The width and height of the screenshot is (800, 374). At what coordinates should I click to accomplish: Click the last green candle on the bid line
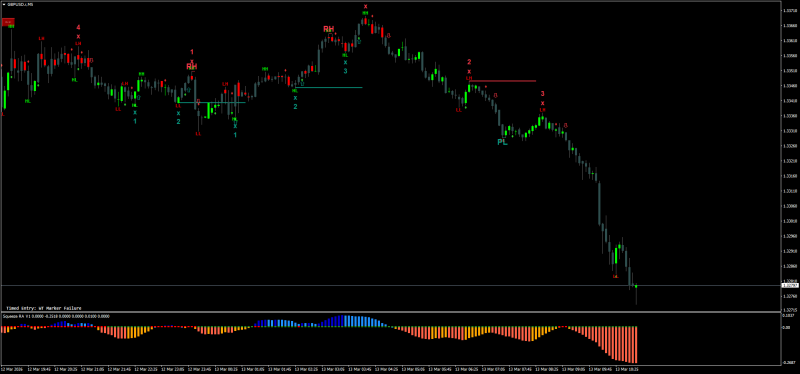636,286
